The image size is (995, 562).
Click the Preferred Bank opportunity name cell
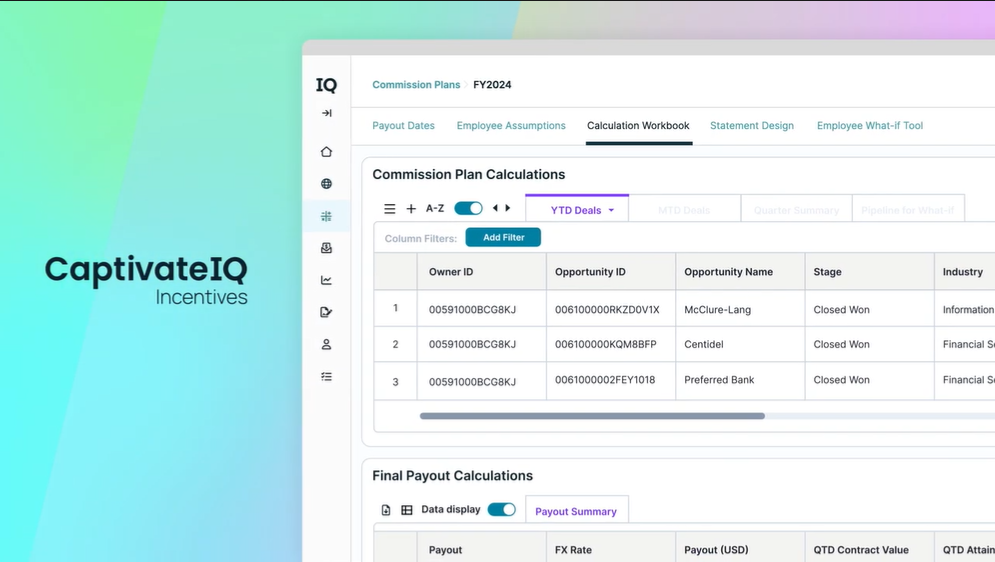pyautogui.click(x=741, y=381)
